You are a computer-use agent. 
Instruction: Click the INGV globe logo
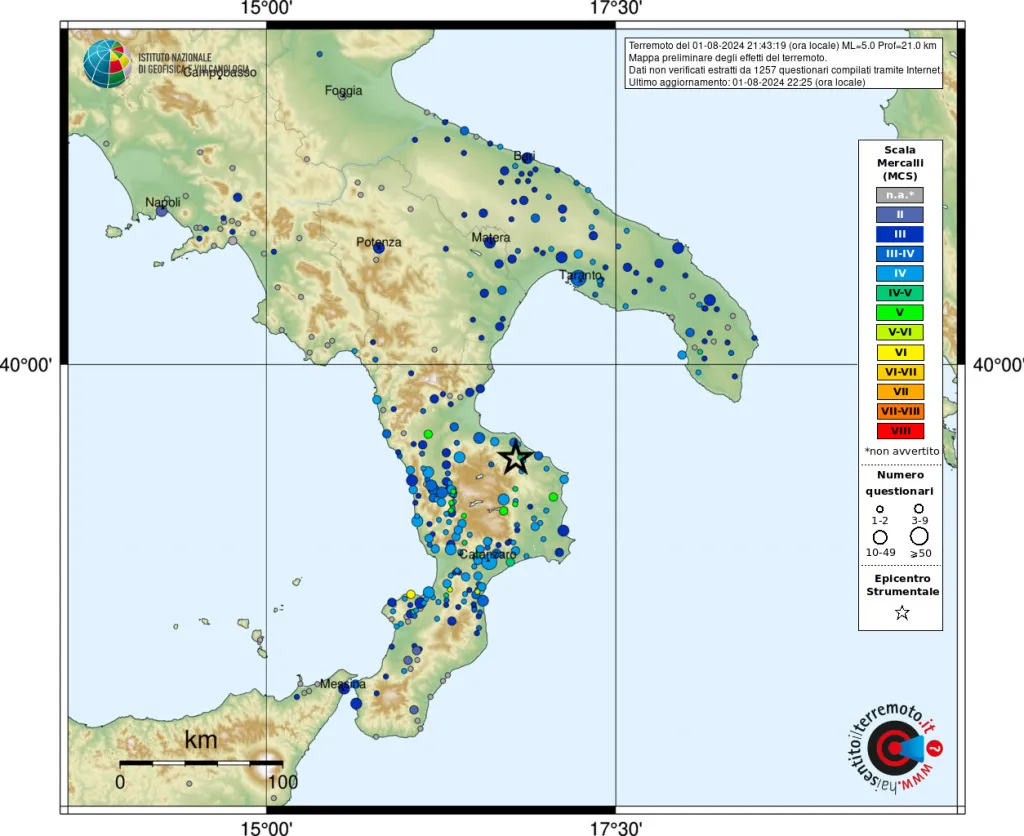[107, 62]
